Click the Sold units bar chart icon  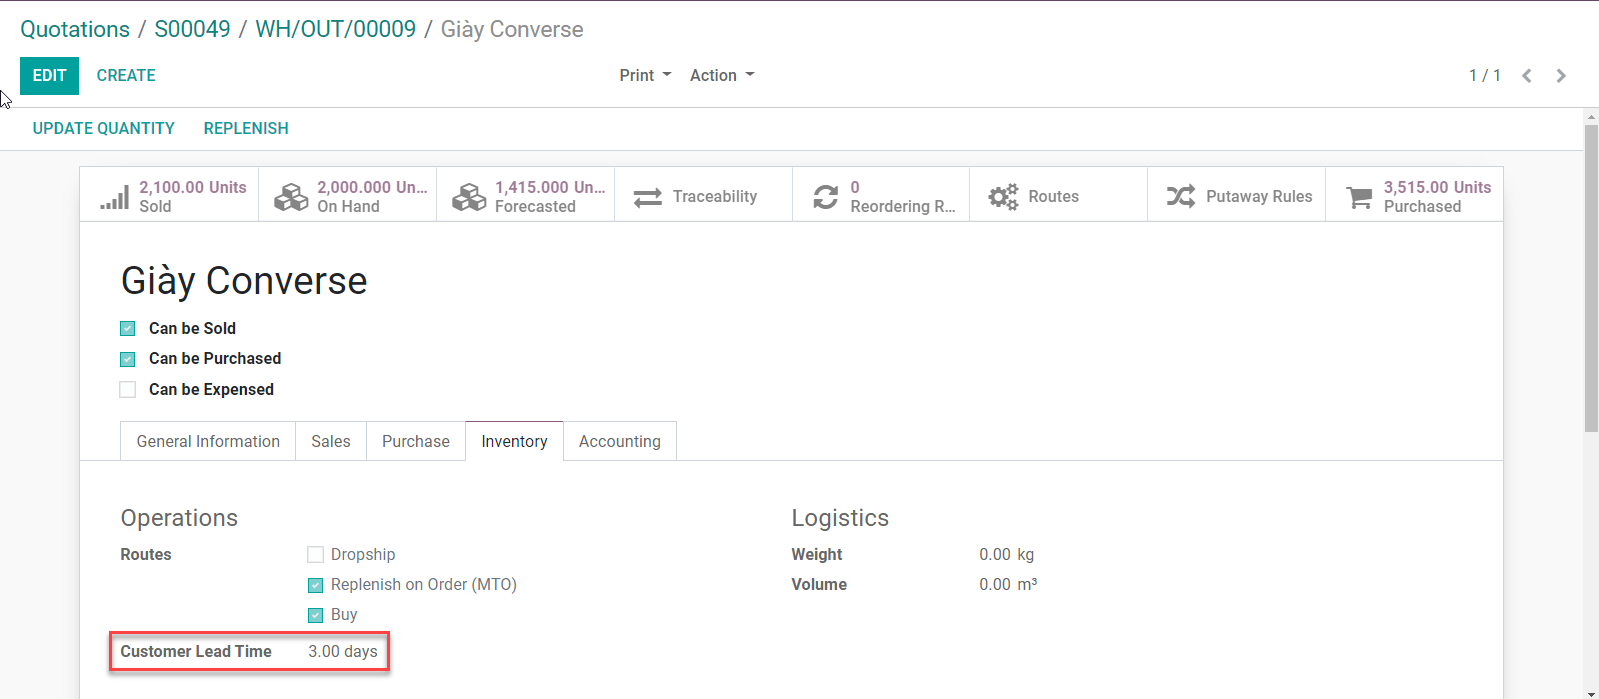tap(115, 197)
